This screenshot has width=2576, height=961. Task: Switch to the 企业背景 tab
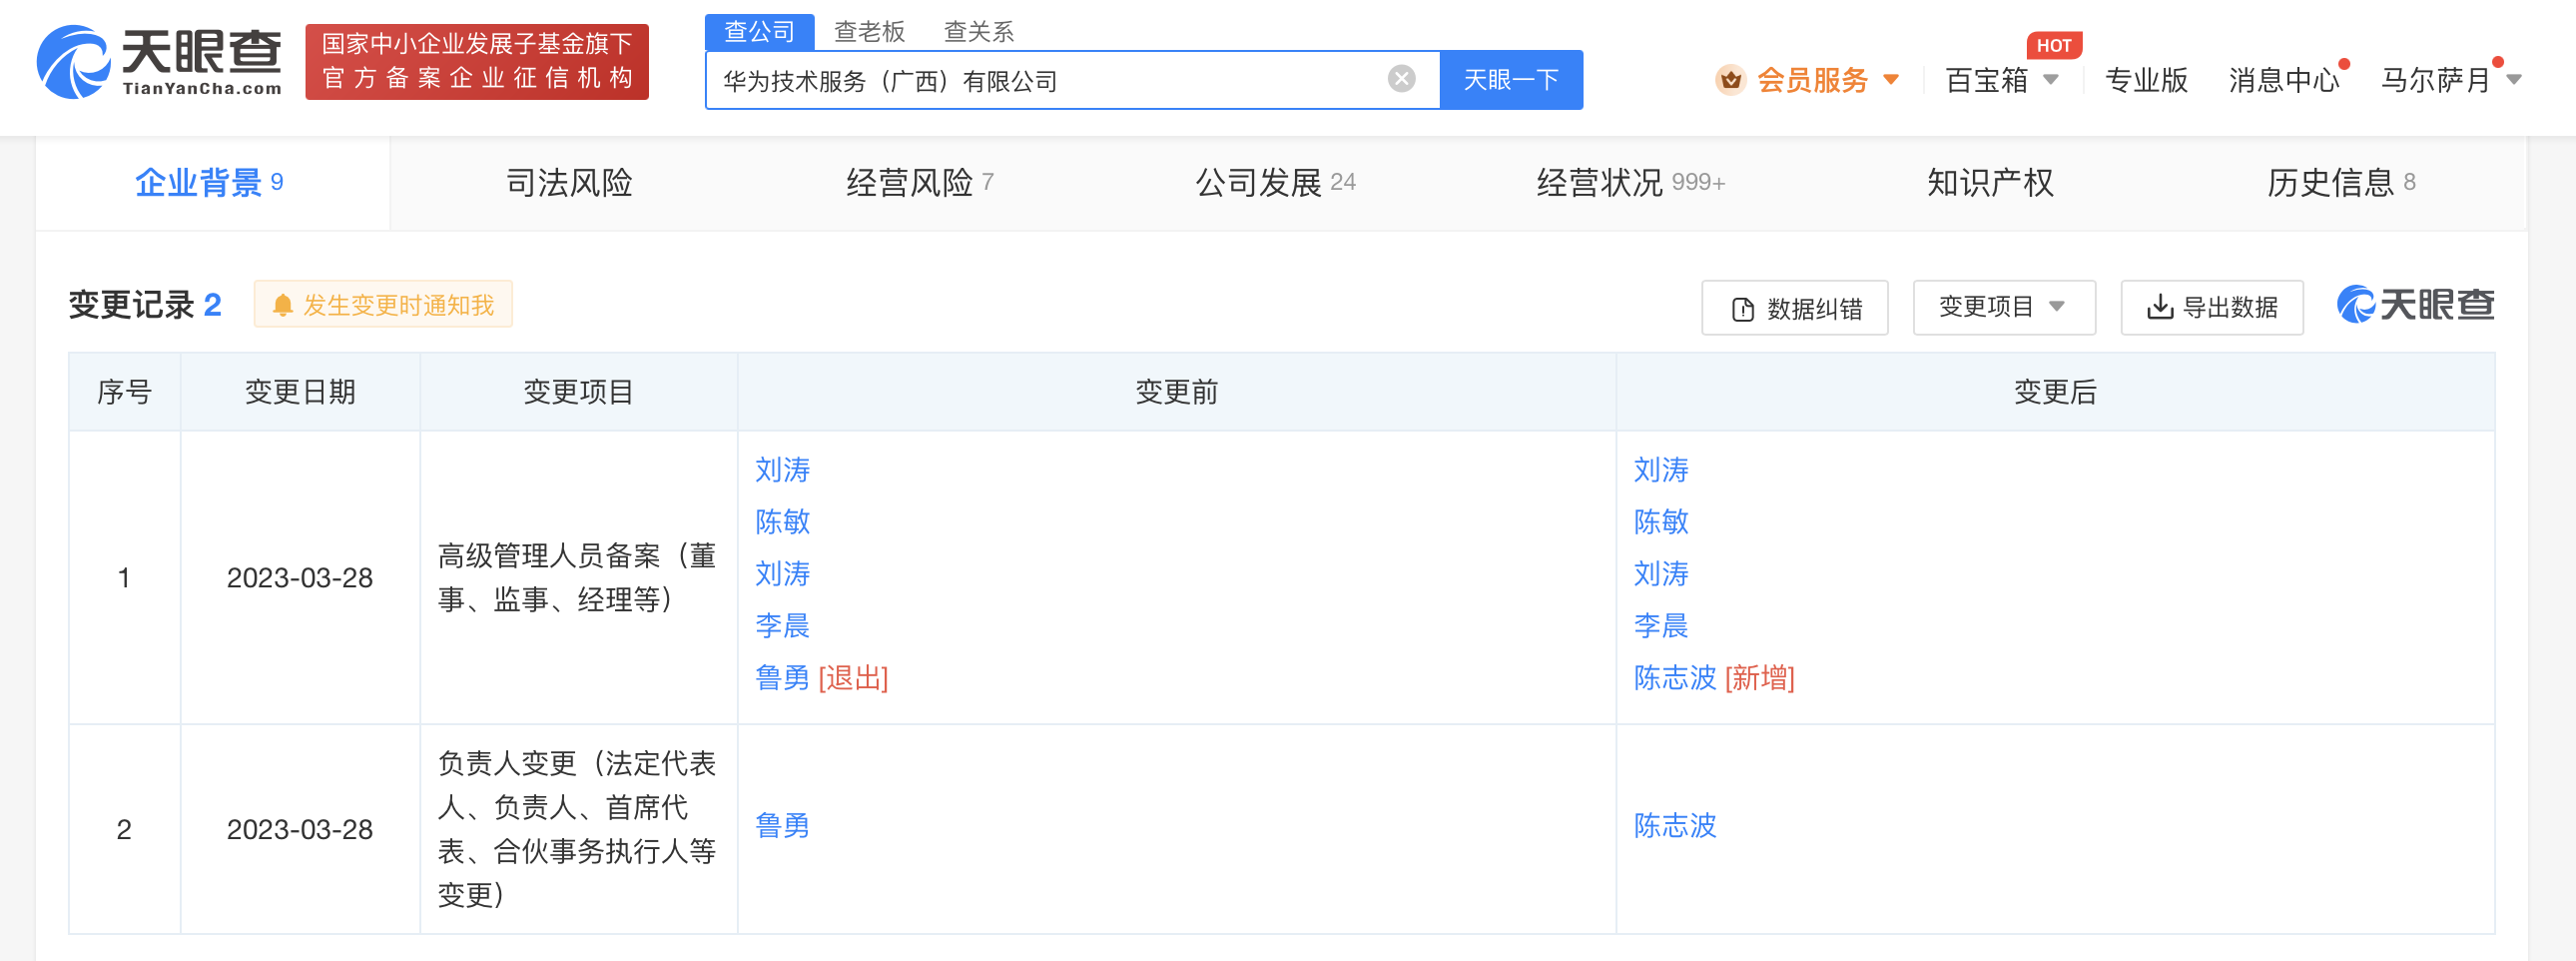coord(211,183)
